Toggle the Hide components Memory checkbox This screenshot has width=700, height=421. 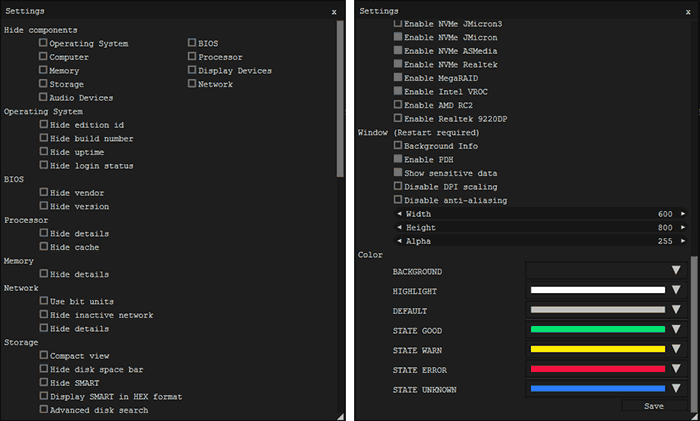[x=43, y=70]
